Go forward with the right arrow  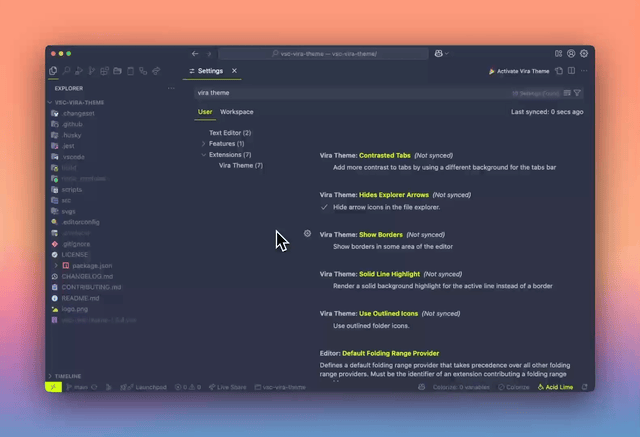209,53
